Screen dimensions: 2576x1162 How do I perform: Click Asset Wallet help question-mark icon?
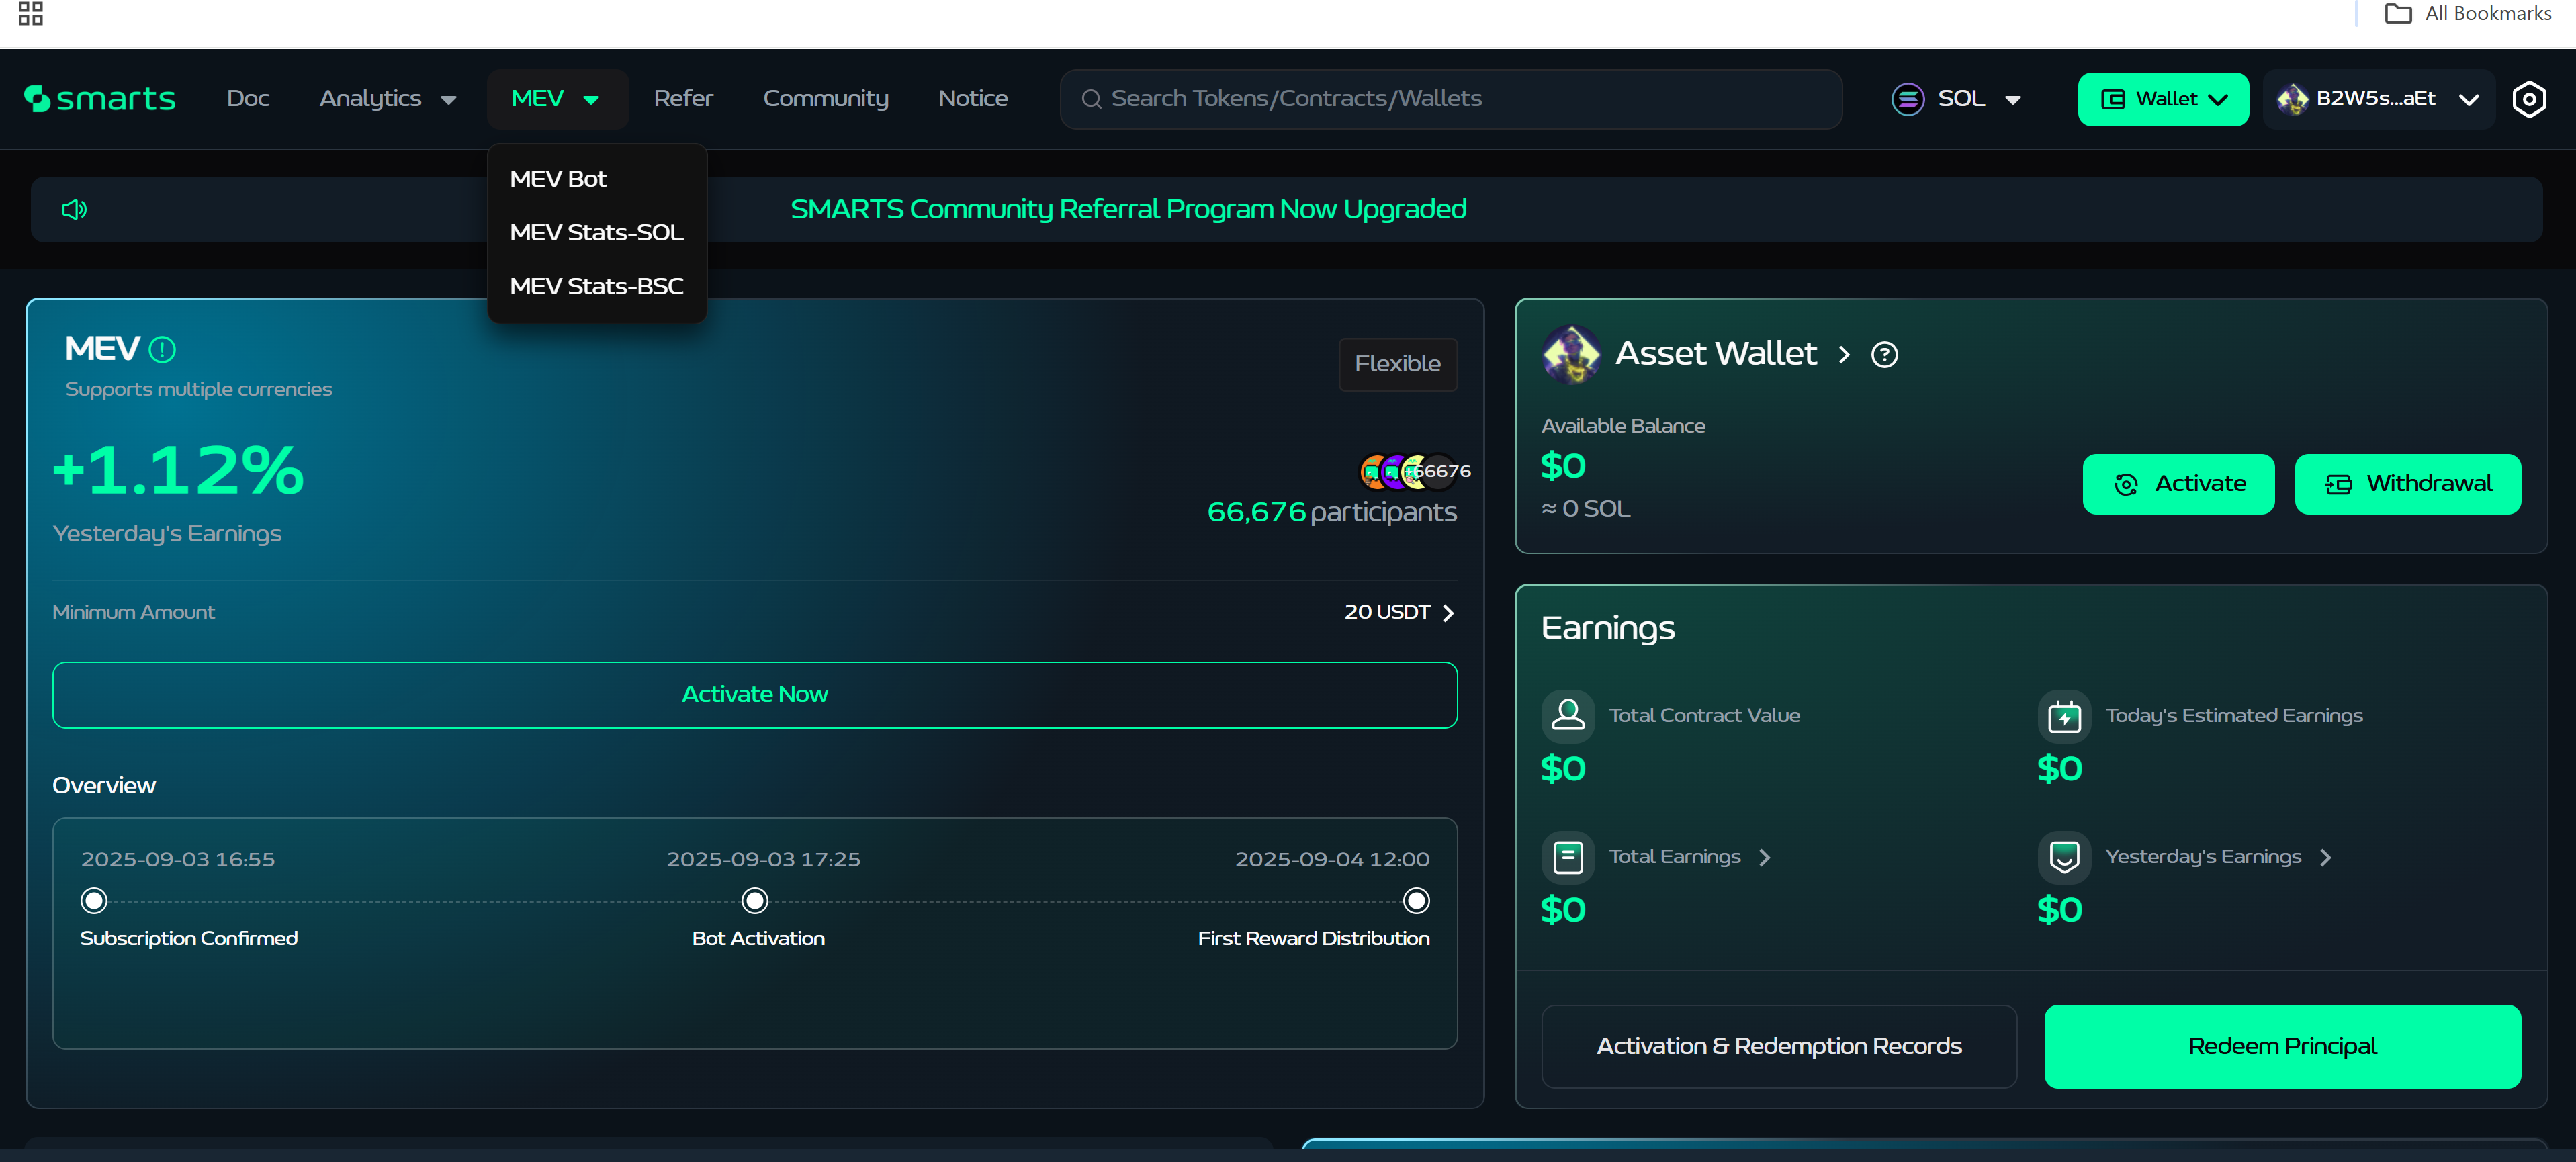[x=1884, y=355]
